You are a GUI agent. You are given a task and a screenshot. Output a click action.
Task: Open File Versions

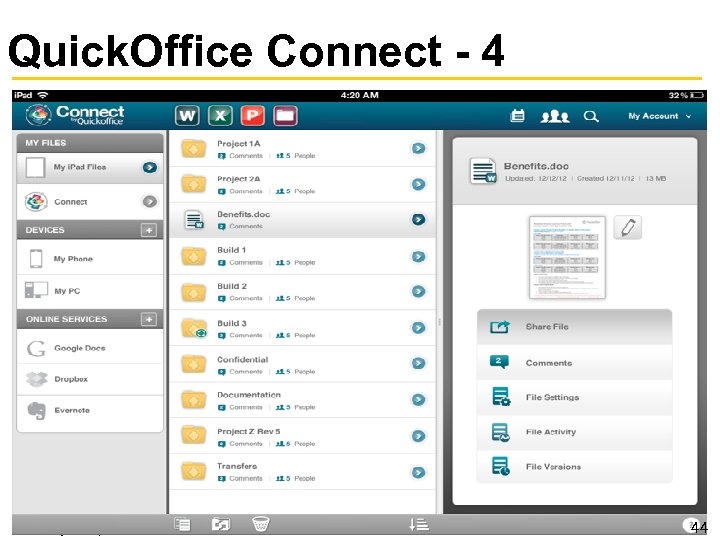click(x=574, y=467)
